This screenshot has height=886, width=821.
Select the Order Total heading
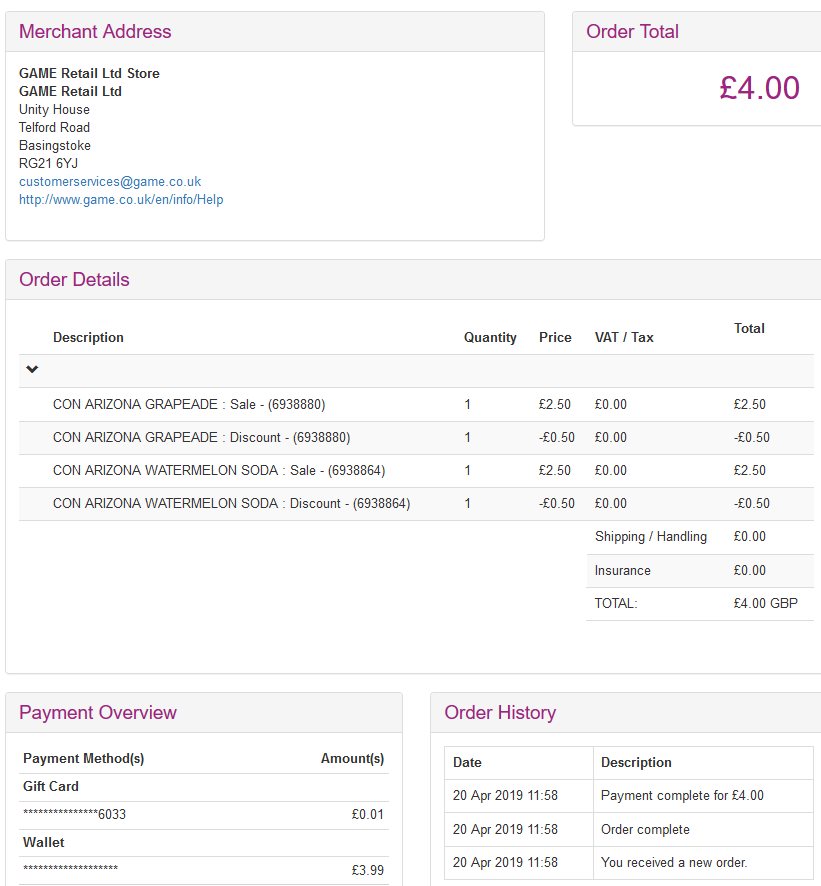632,32
